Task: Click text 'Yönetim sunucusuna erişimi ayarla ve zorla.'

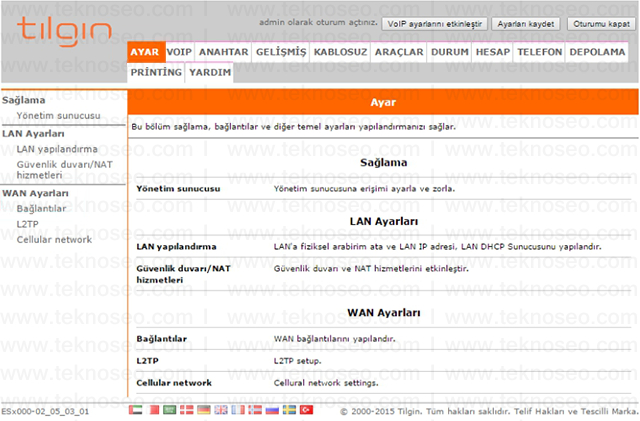Action: [364, 189]
